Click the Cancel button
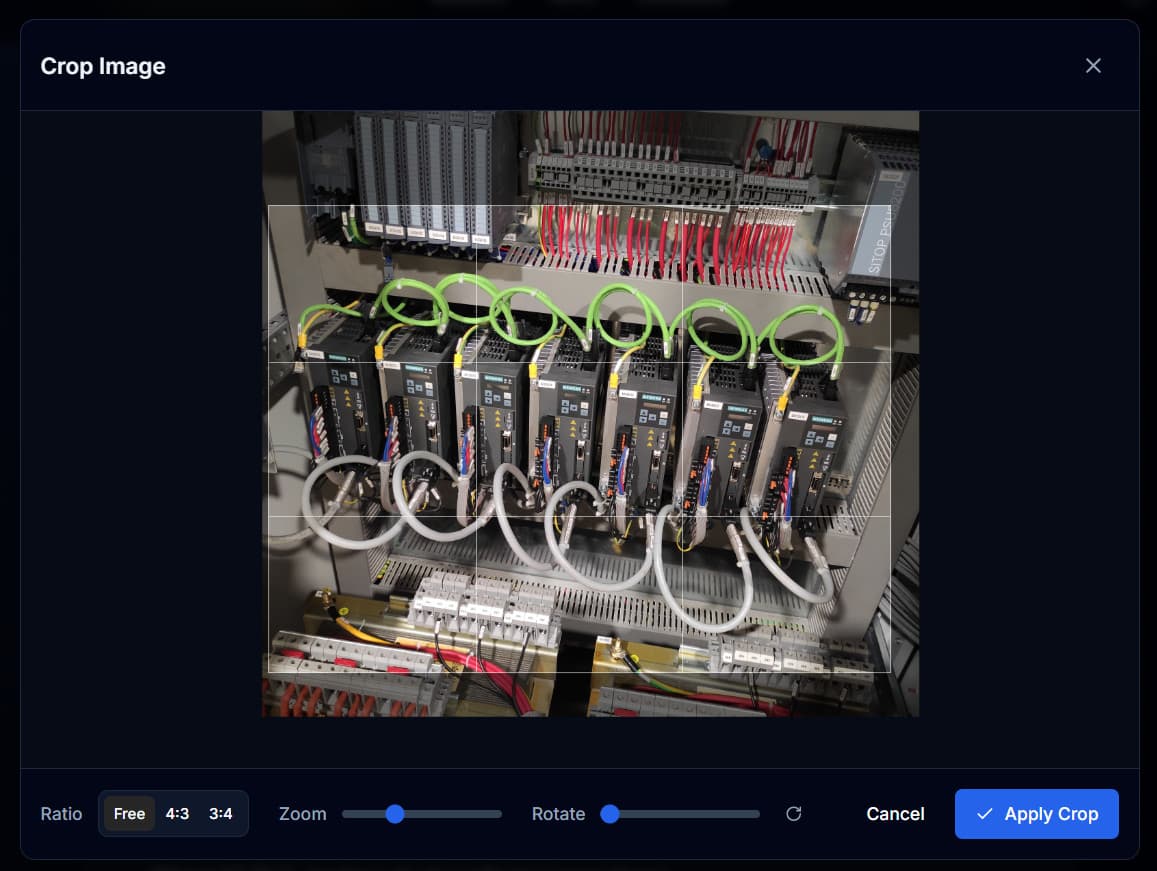This screenshot has width=1157, height=871. 895,814
